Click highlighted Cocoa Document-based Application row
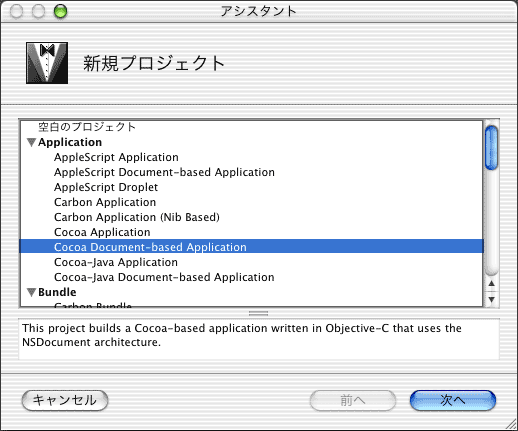Image resolution: width=518 pixels, height=431 pixels. pyautogui.click(x=252, y=246)
